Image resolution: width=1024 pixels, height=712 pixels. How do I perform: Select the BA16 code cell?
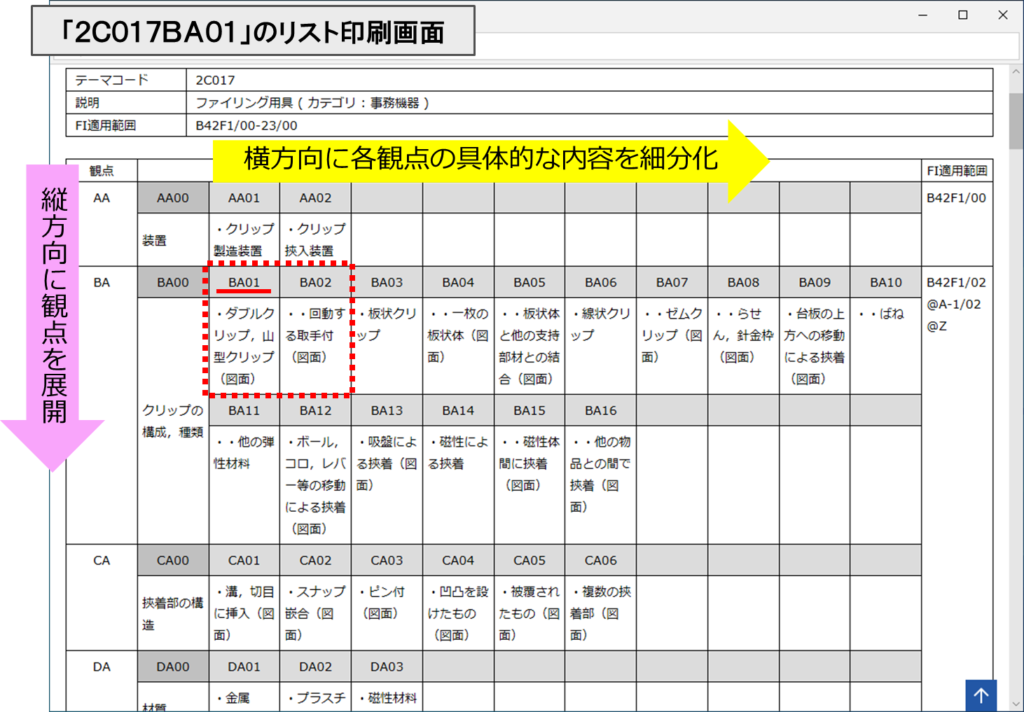(x=600, y=410)
